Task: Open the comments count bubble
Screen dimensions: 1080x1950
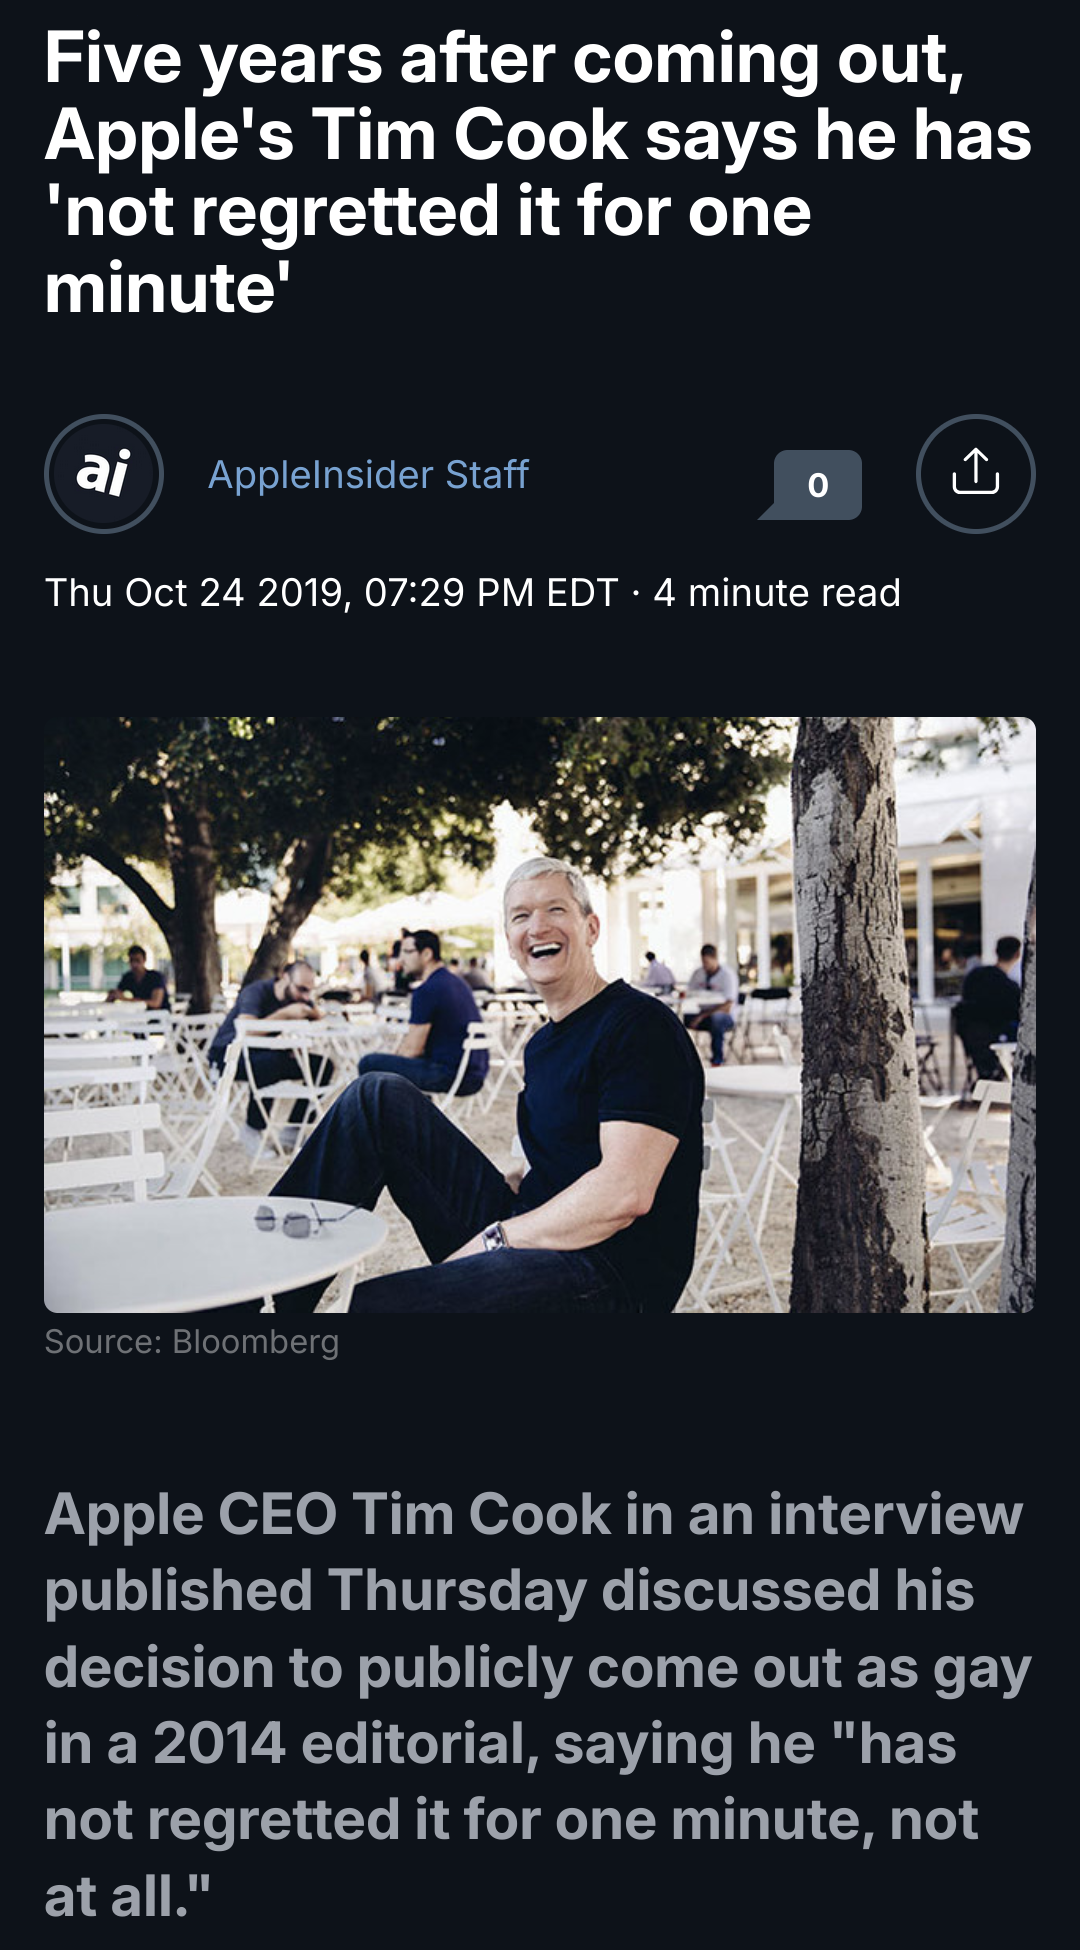Action: click(x=816, y=485)
